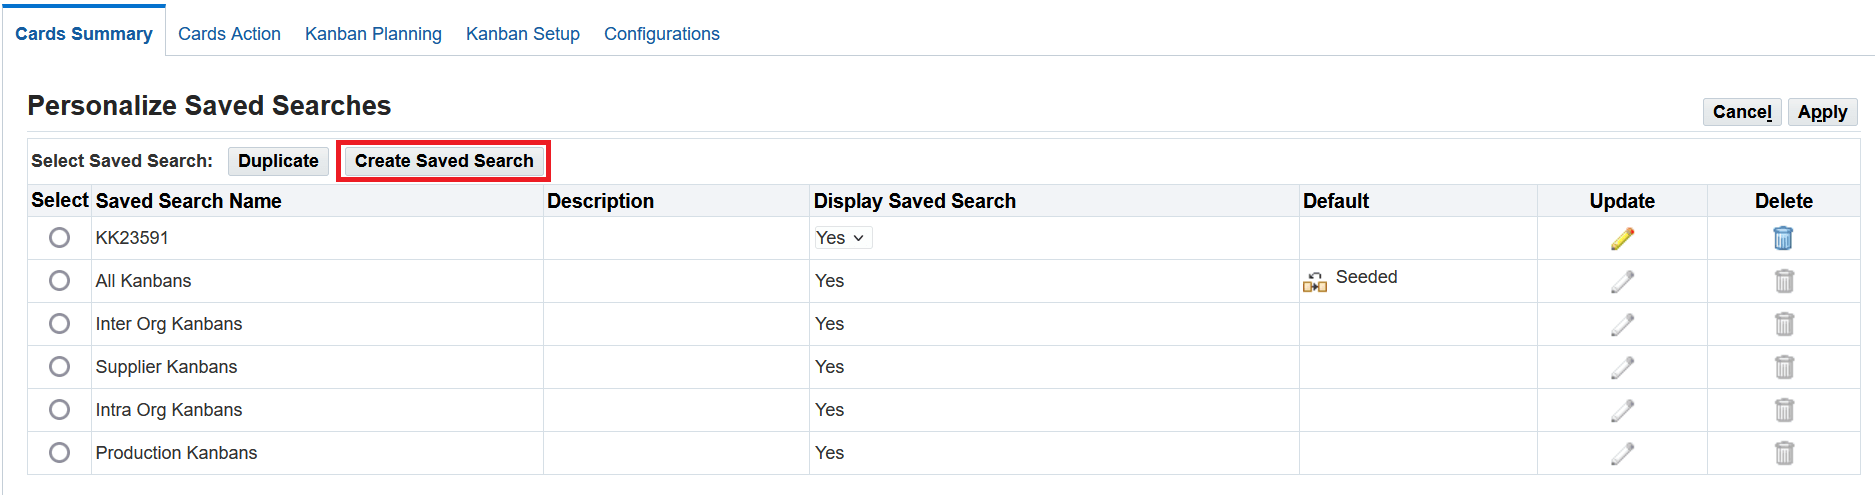This screenshot has height=495, width=1875.
Task: Click the pencil icon for All Kanbans
Action: point(1622,281)
